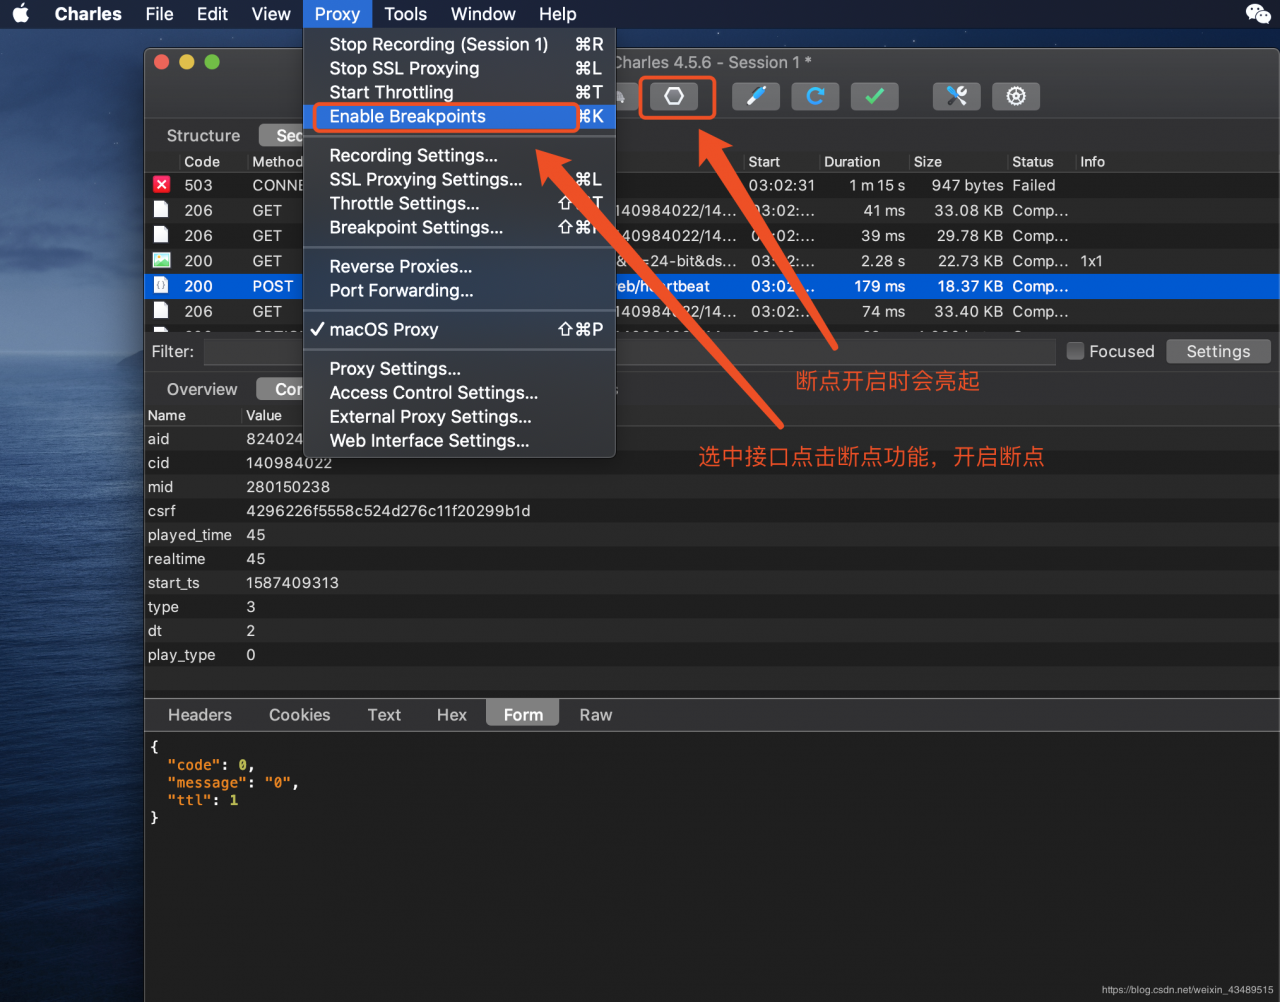Click the mid value 280150238
The image size is (1280, 1002).
click(288, 486)
